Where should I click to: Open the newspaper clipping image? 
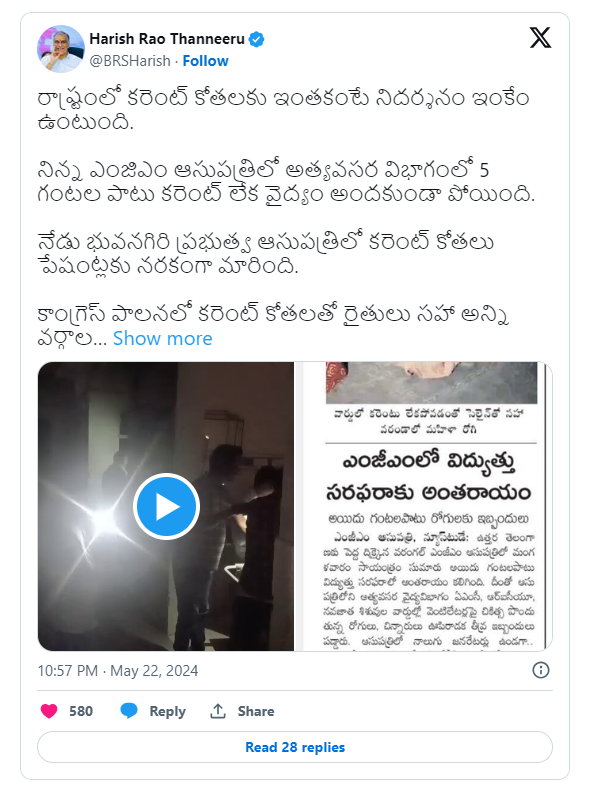pyautogui.click(x=425, y=506)
